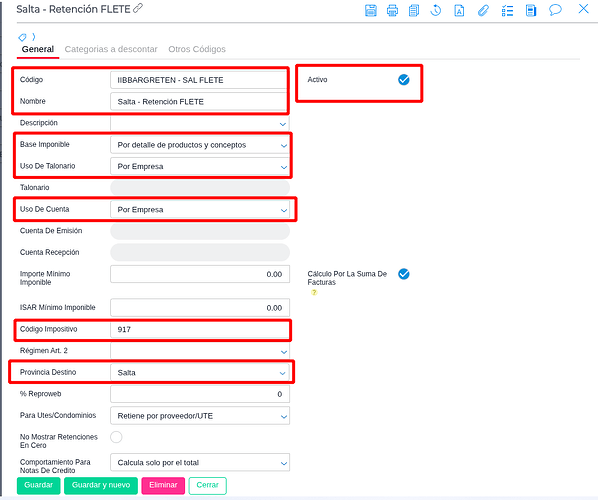
Task: Click the tag icon above the tabs
Action: click(x=22, y=37)
